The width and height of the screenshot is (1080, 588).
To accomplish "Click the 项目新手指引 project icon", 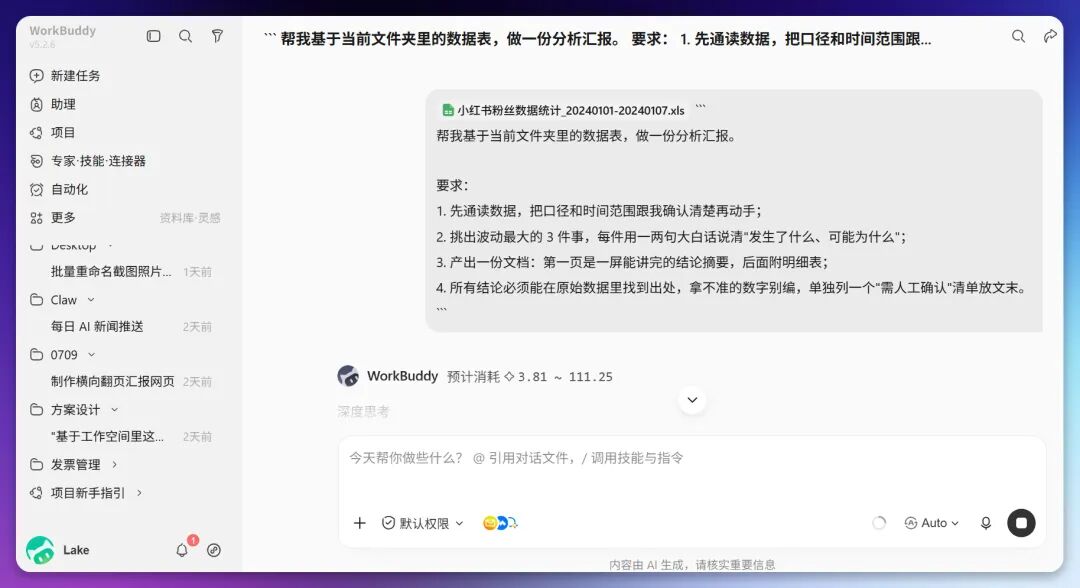I will [37, 493].
